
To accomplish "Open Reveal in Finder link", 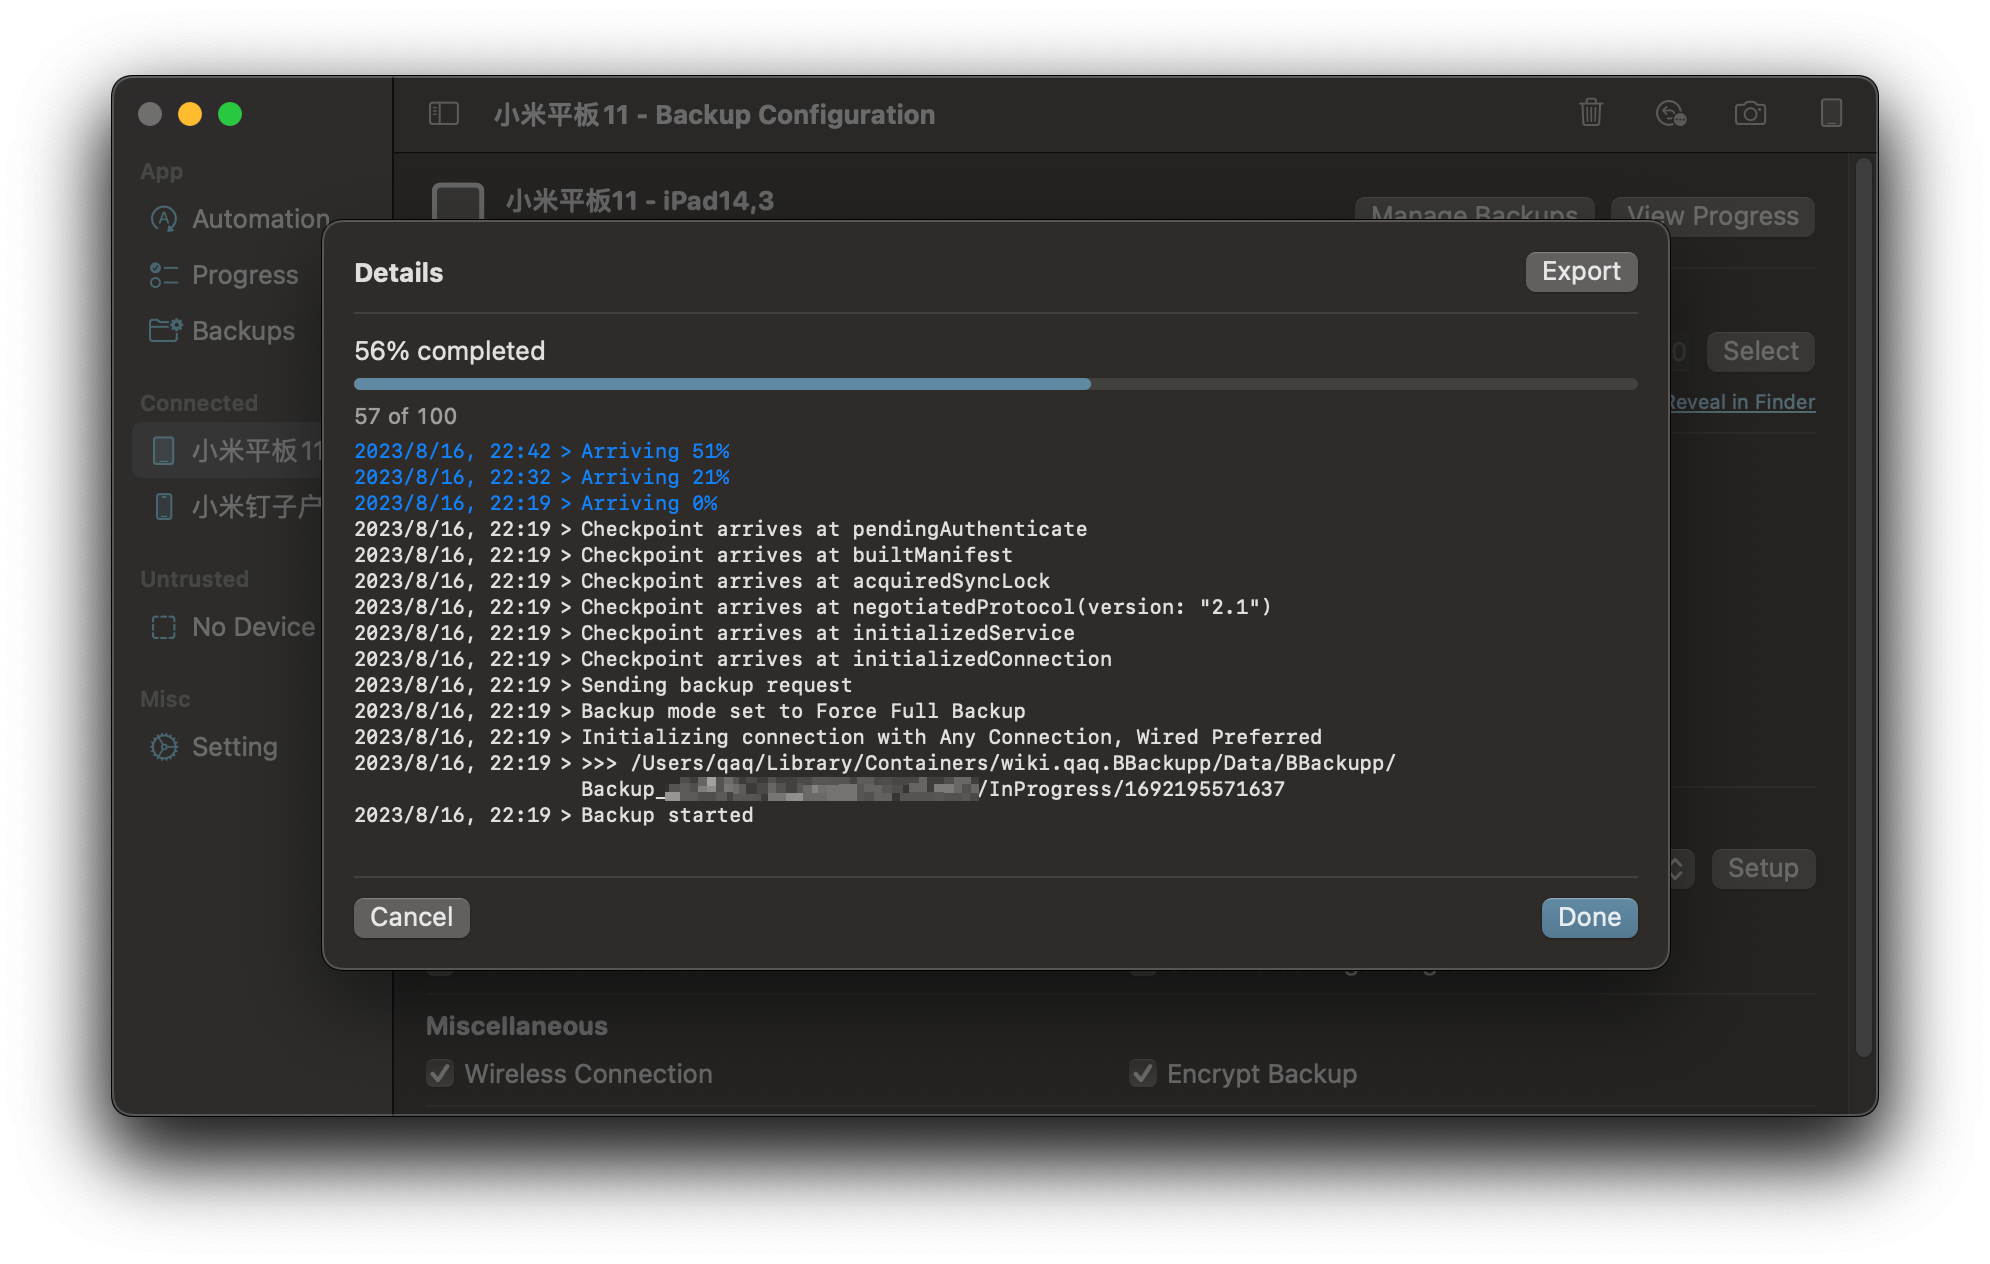I will point(1742,402).
